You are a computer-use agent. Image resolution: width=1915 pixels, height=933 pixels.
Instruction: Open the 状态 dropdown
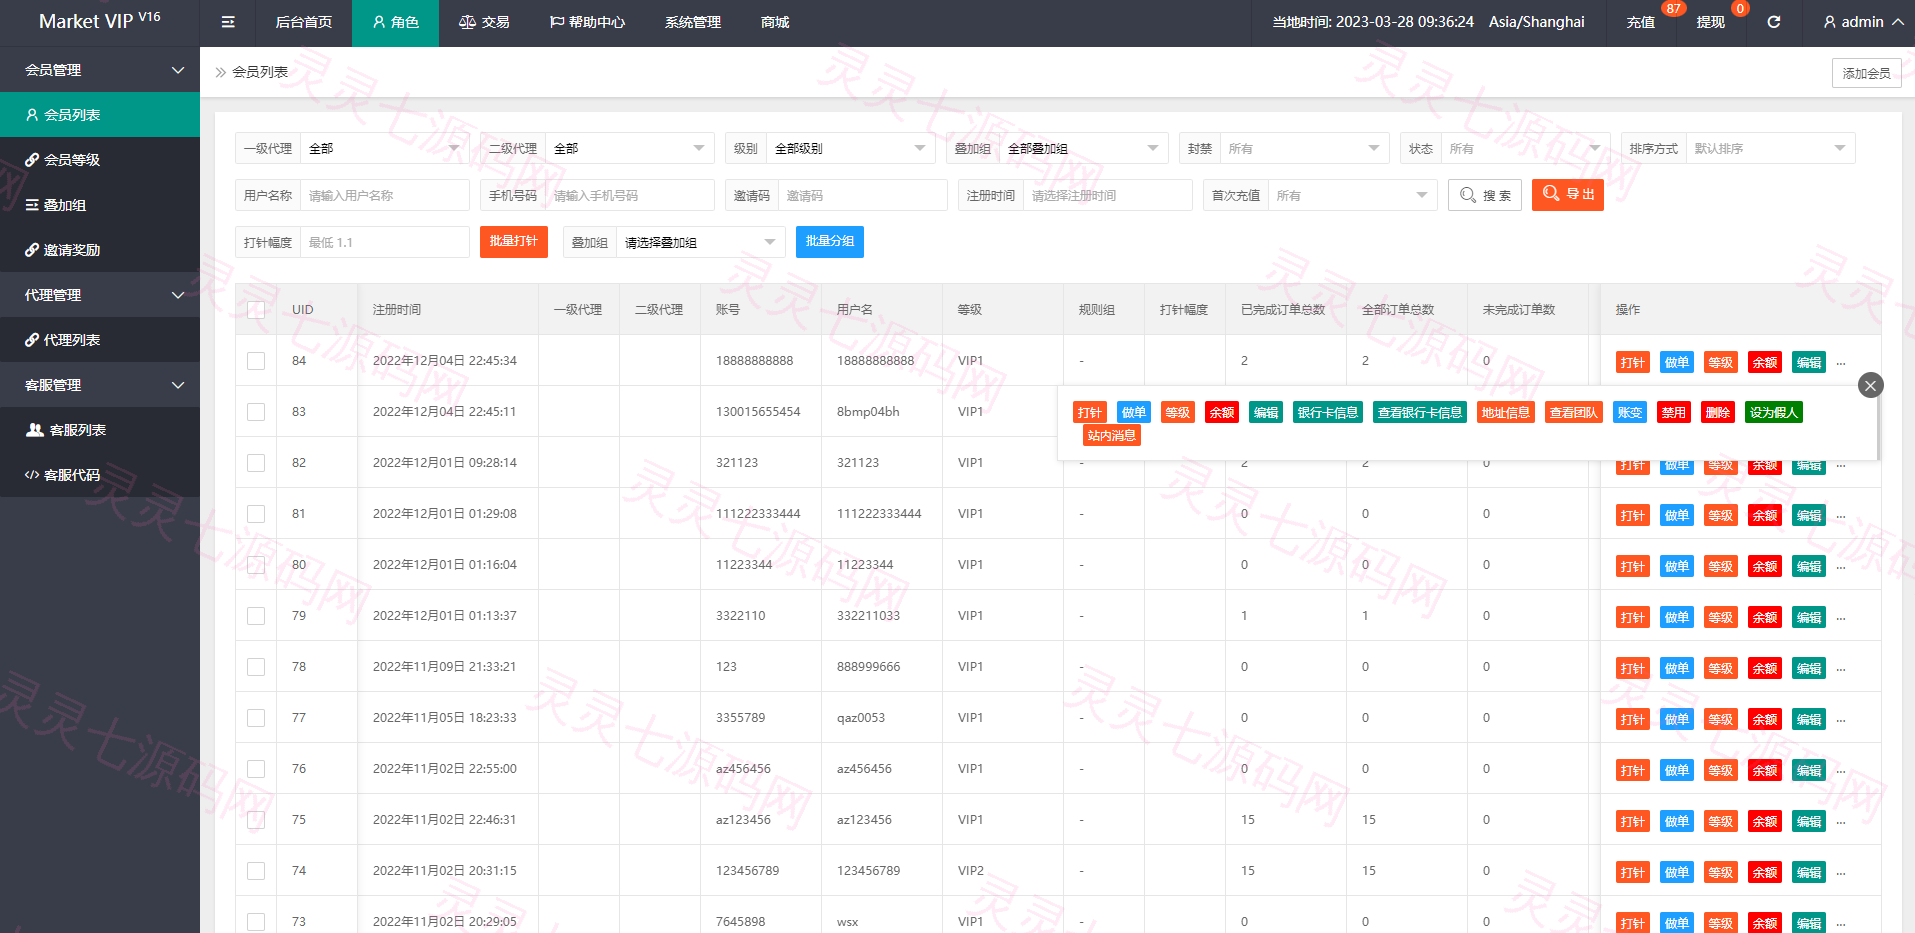[x=1526, y=148]
